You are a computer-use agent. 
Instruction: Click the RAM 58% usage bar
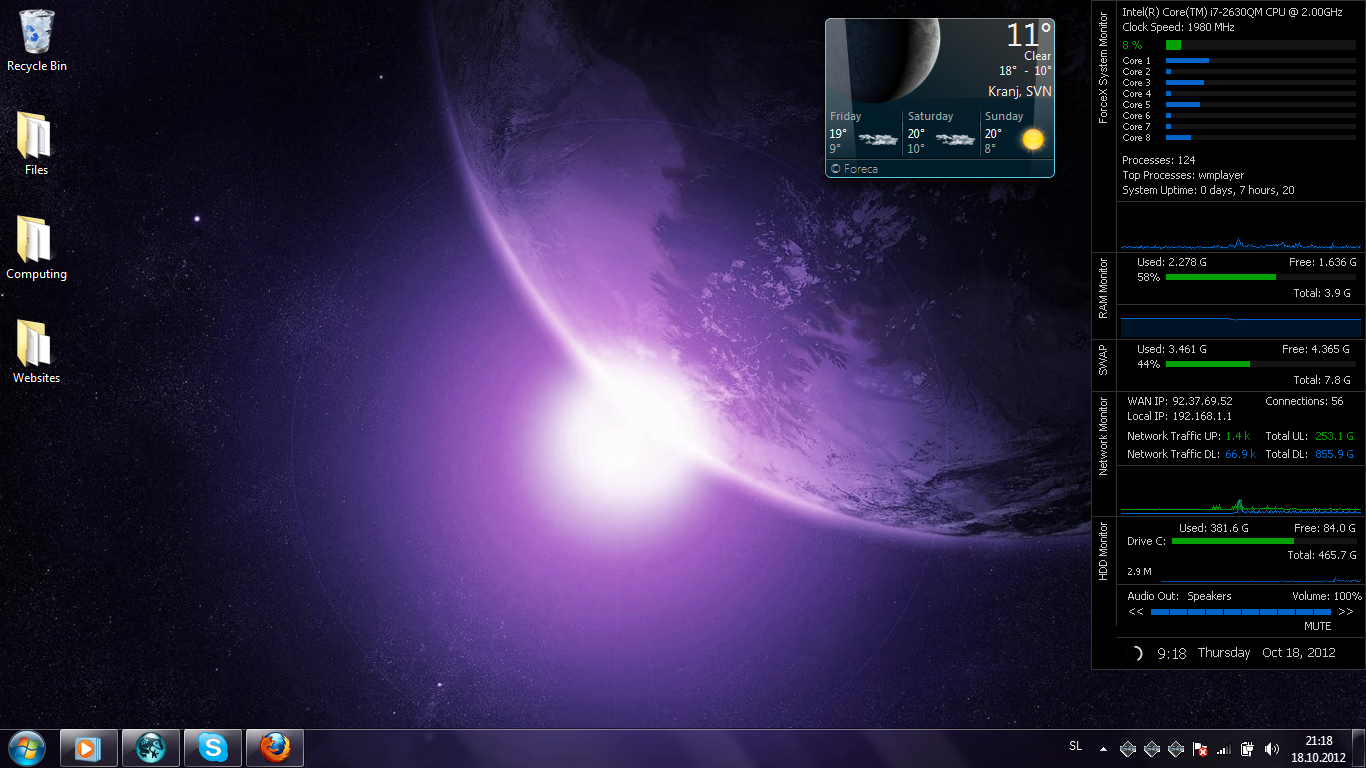coord(1261,277)
